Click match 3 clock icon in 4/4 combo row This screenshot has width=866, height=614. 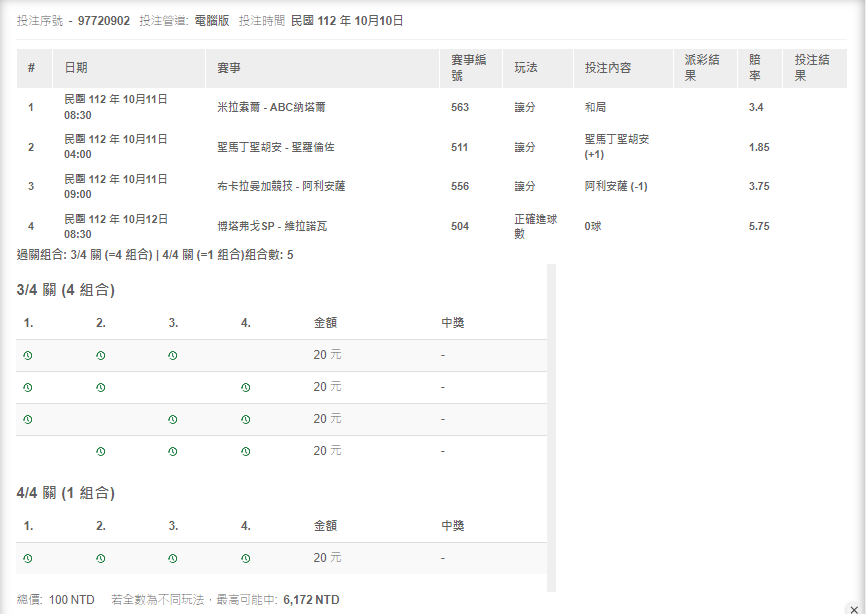click(x=173, y=559)
